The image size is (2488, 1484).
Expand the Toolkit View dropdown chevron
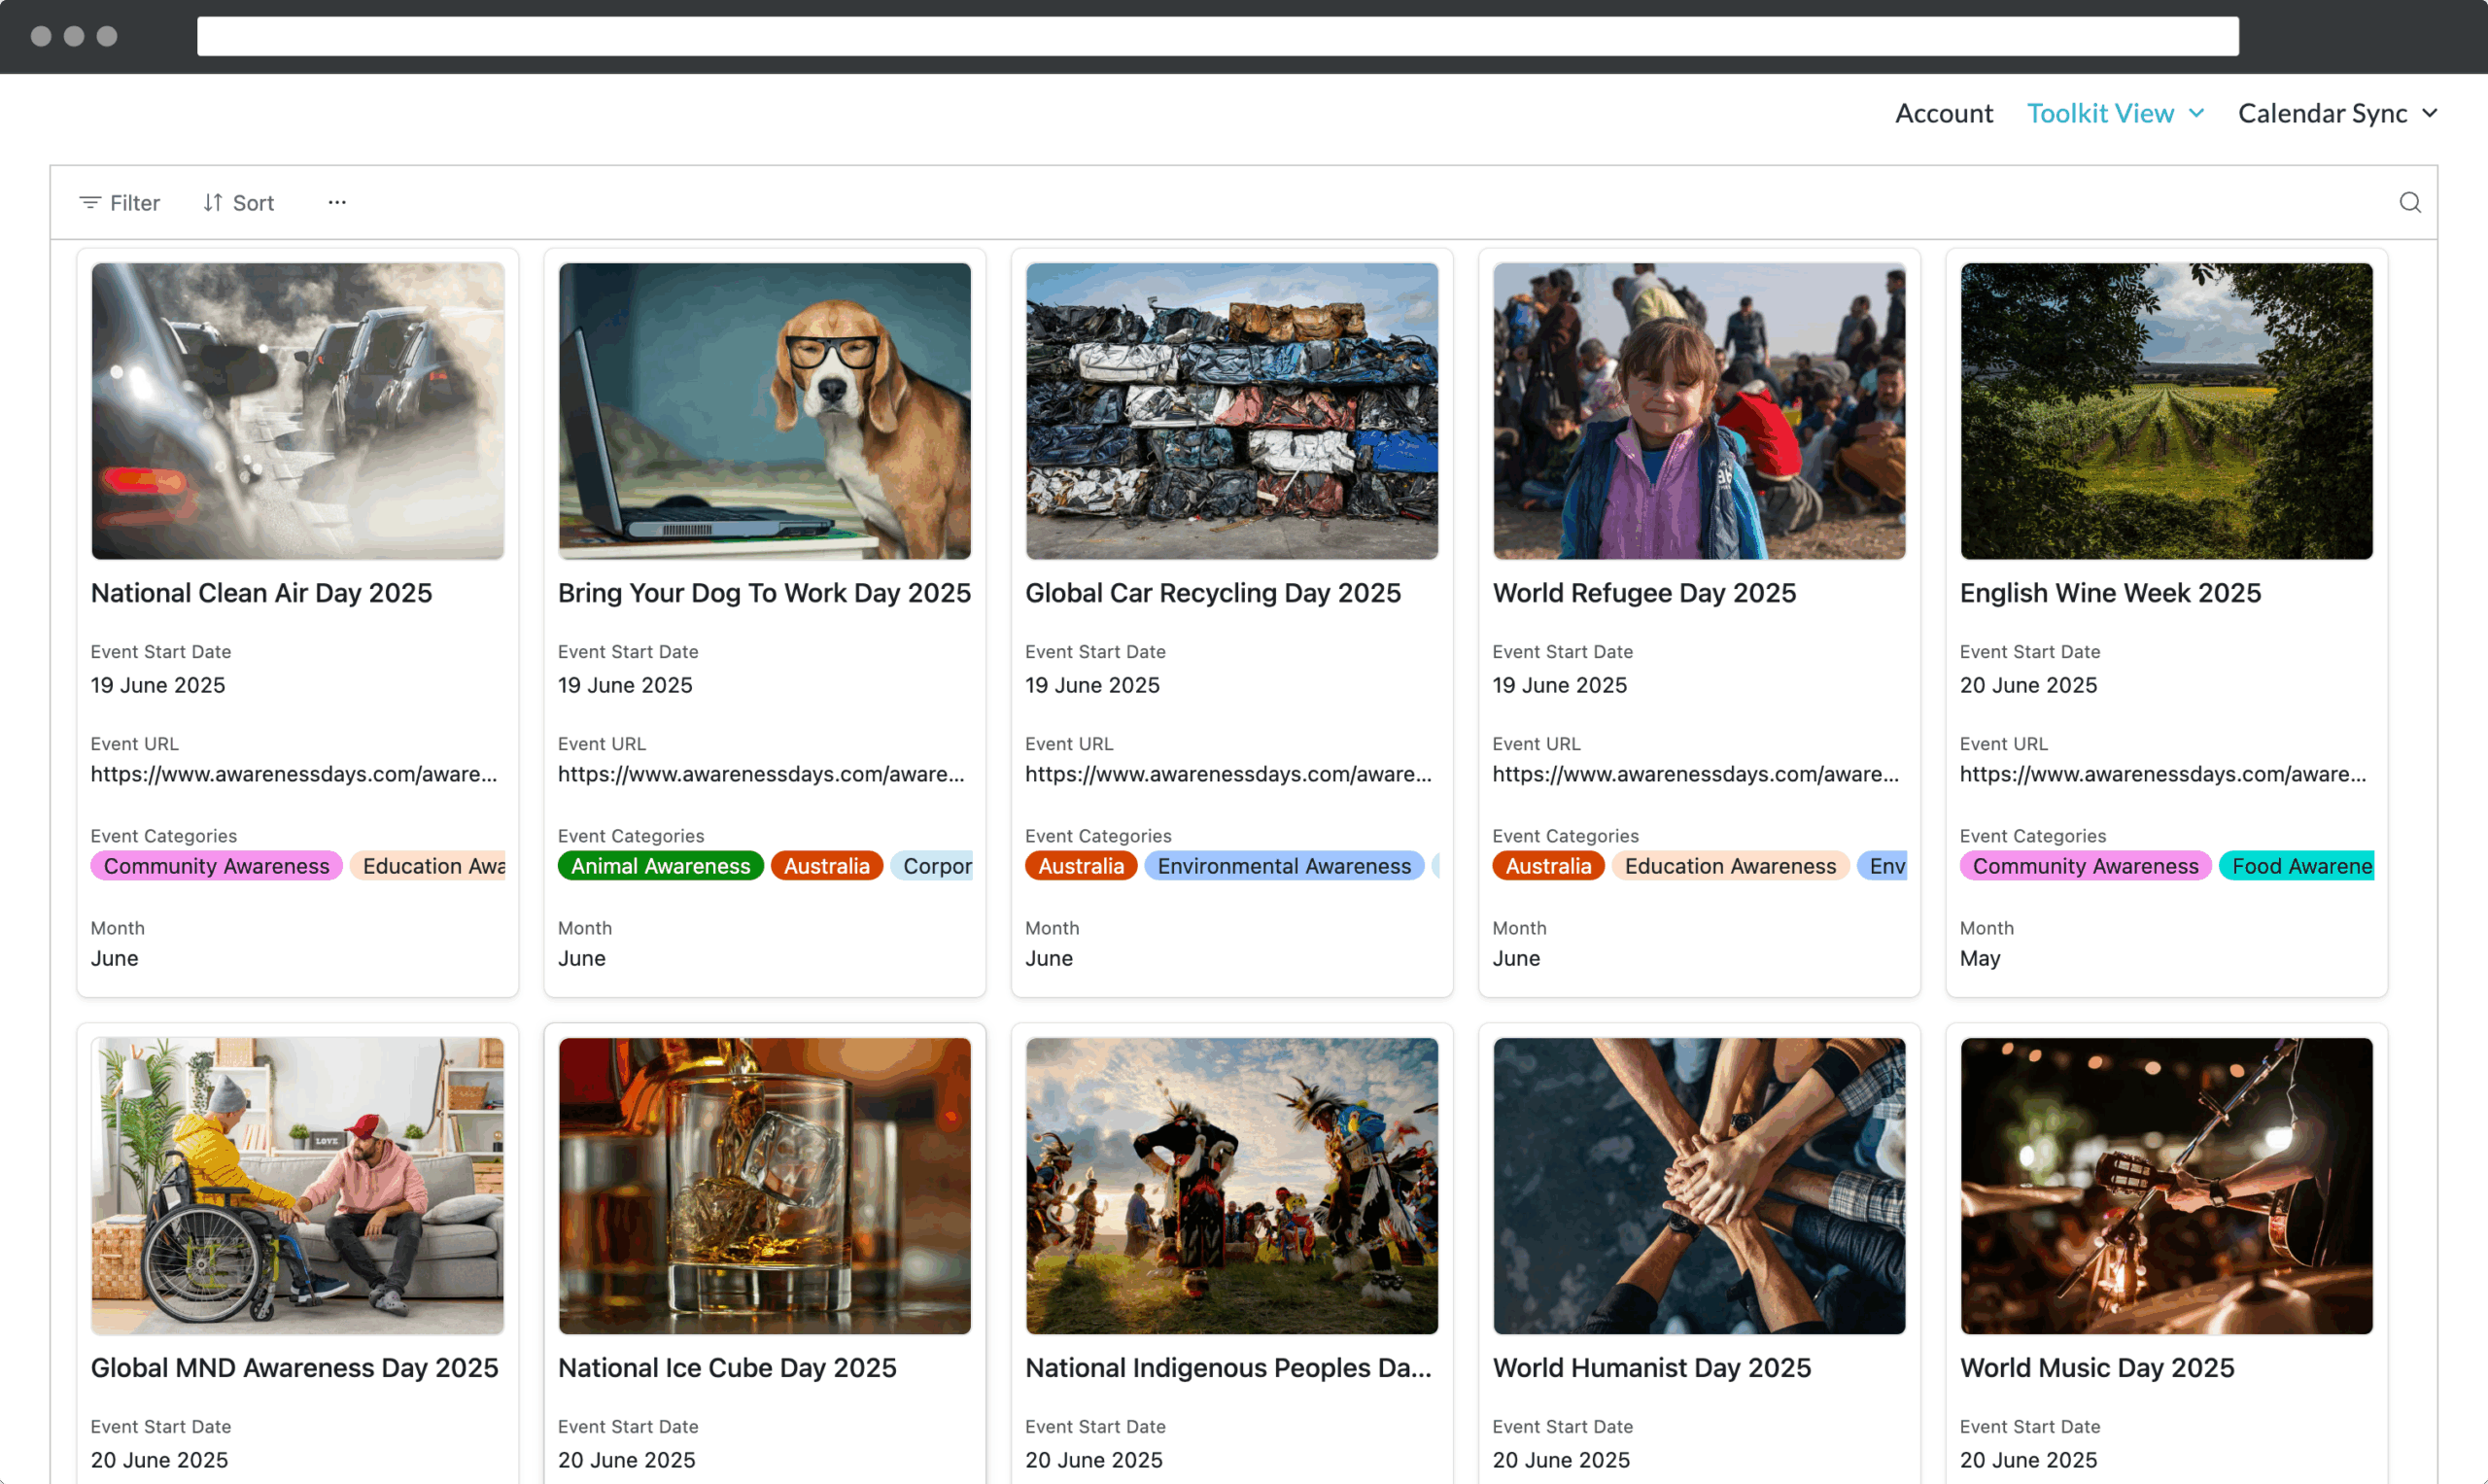point(2197,113)
